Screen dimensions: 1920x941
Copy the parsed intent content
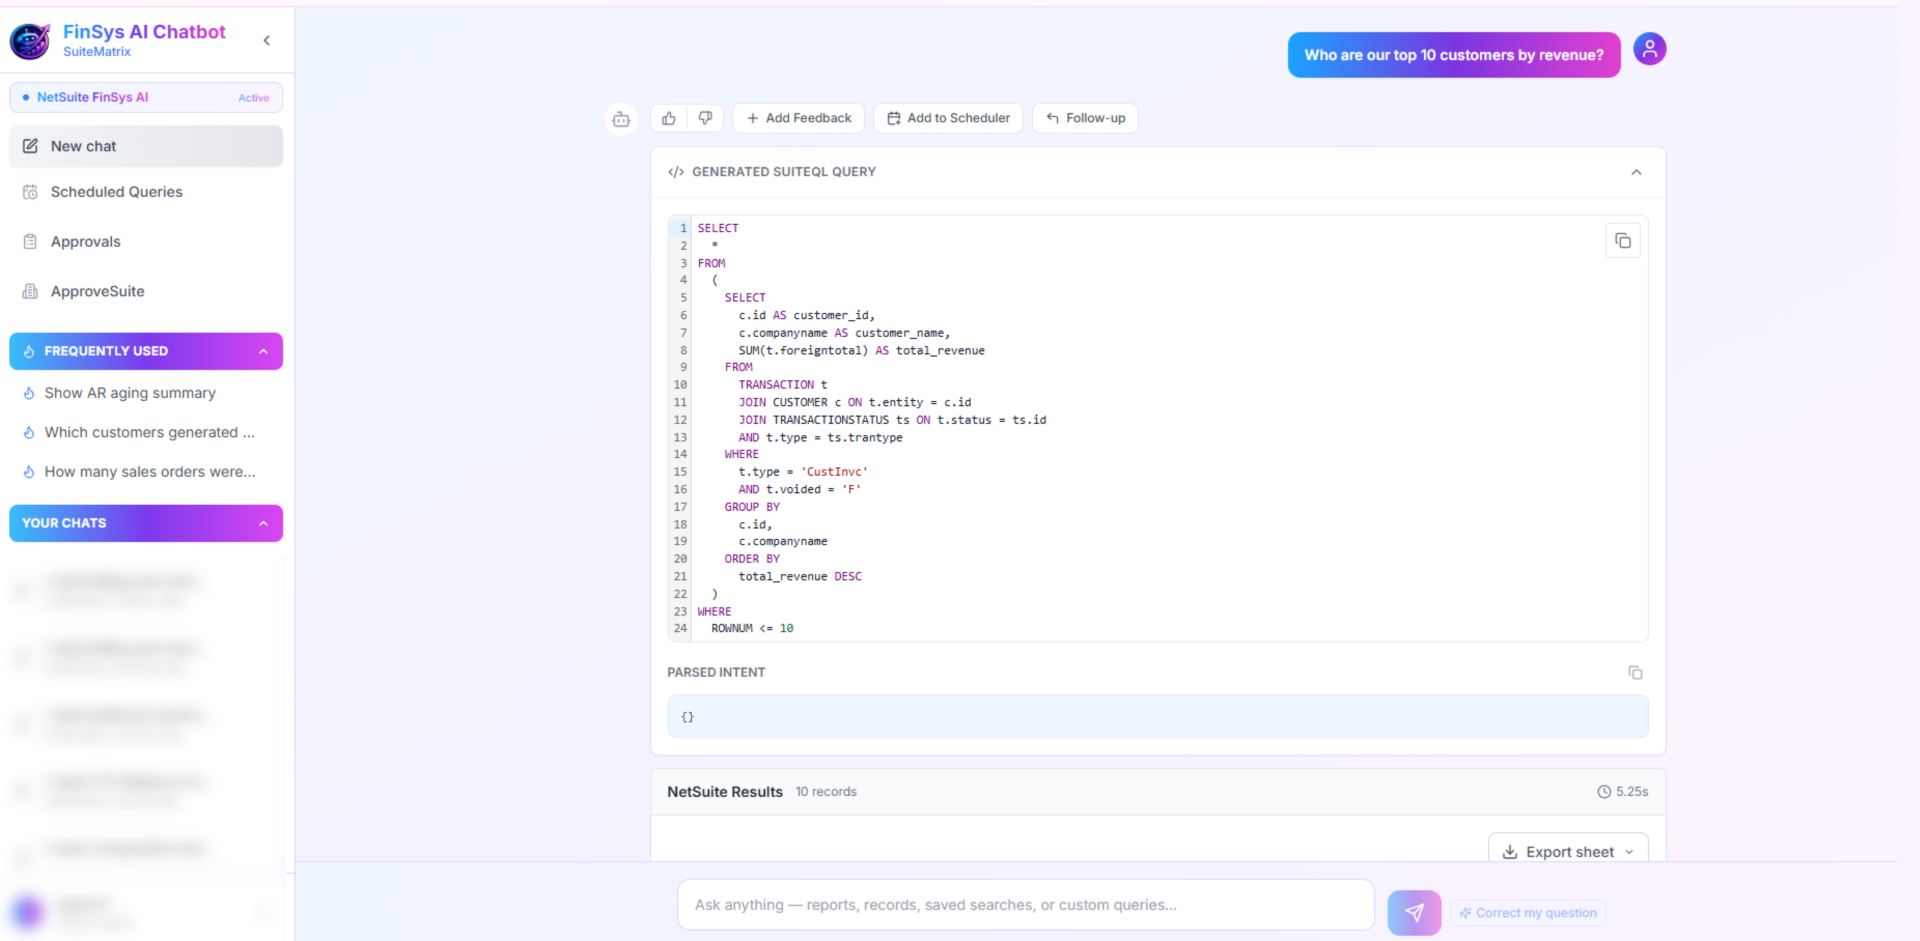pyautogui.click(x=1635, y=673)
